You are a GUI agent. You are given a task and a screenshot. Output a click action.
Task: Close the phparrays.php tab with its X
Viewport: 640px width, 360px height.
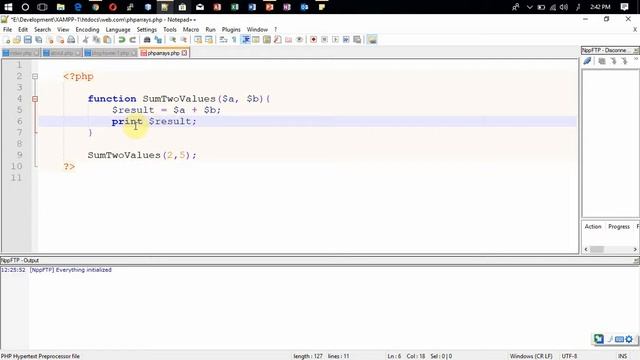tap(184, 53)
